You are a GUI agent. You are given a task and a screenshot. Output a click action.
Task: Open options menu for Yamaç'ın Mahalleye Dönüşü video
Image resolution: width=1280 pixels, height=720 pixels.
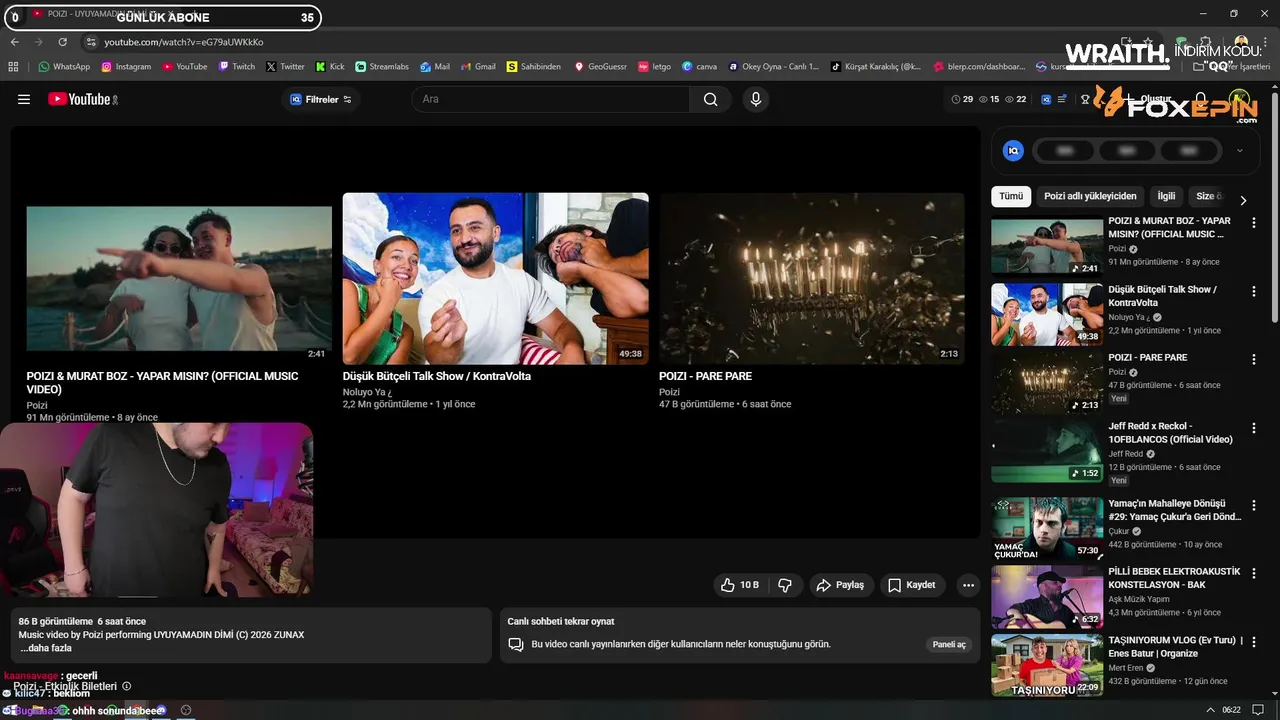[x=1253, y=506]
